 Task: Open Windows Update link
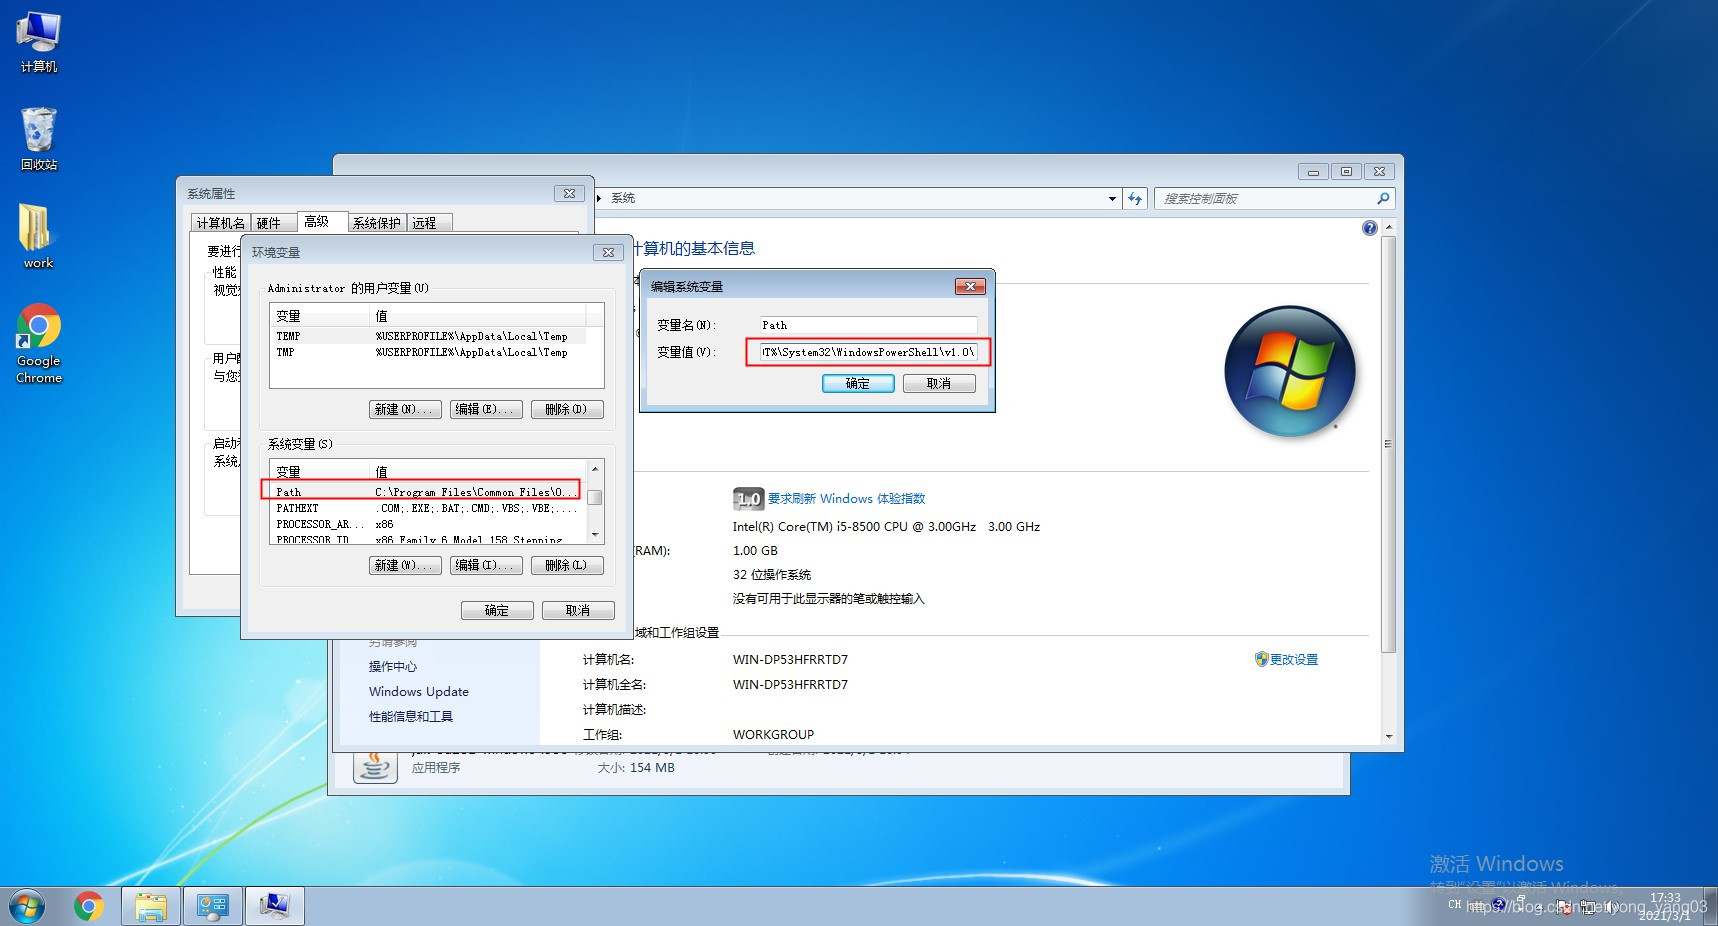(418, 691)
